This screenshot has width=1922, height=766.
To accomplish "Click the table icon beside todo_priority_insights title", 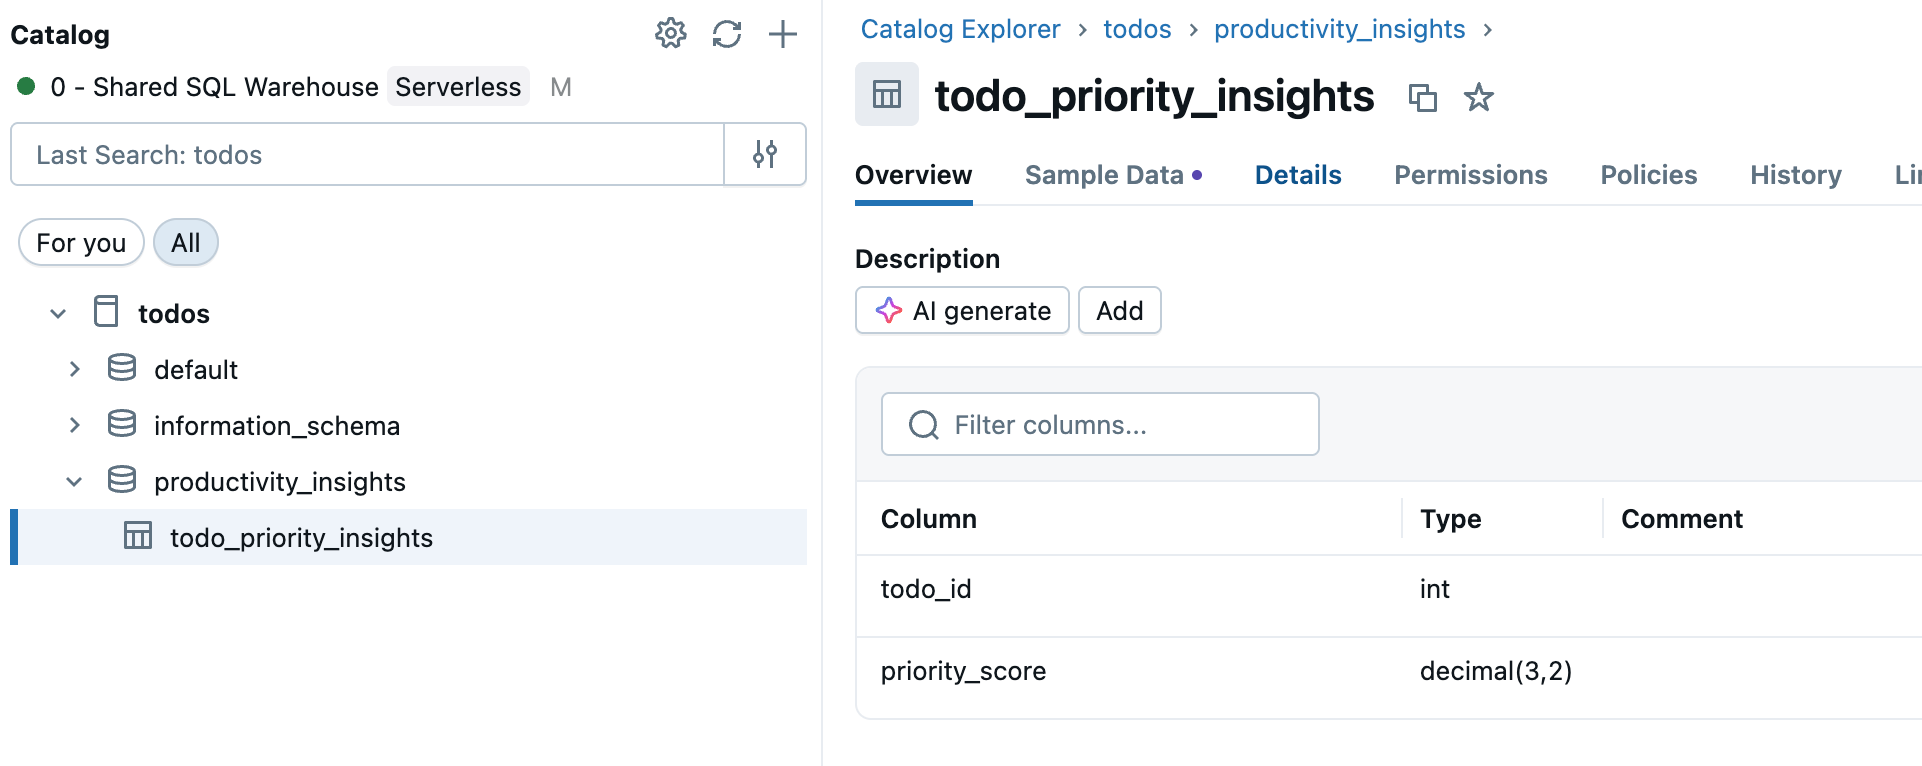I will [x=886, y=94].
